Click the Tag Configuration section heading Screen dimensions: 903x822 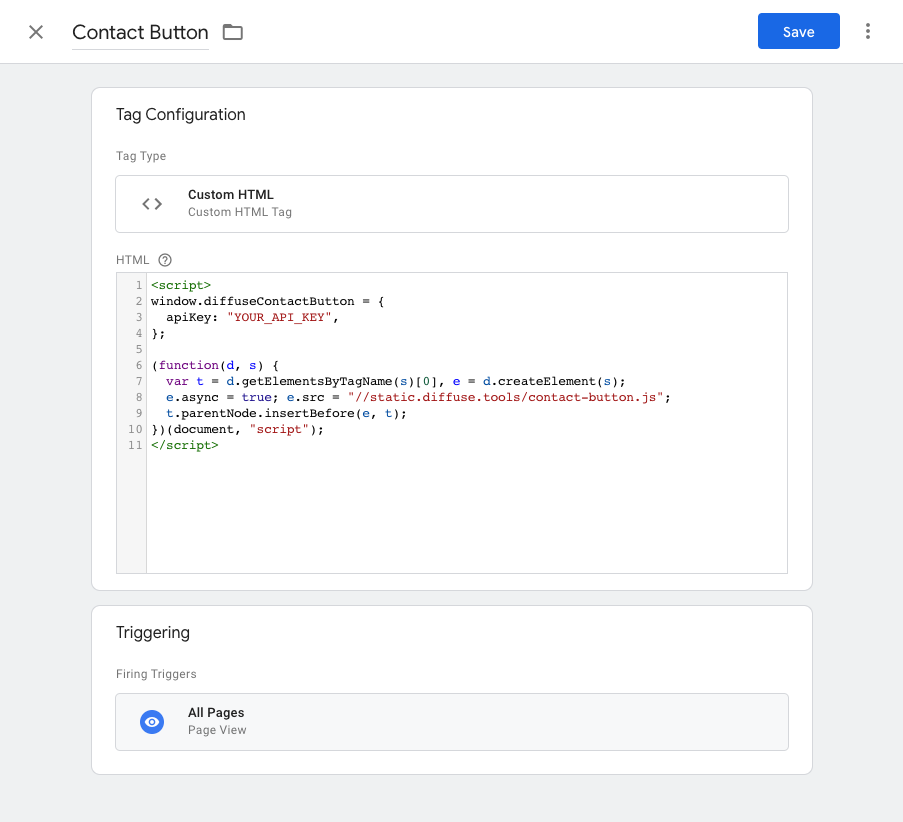coord(181,115)
